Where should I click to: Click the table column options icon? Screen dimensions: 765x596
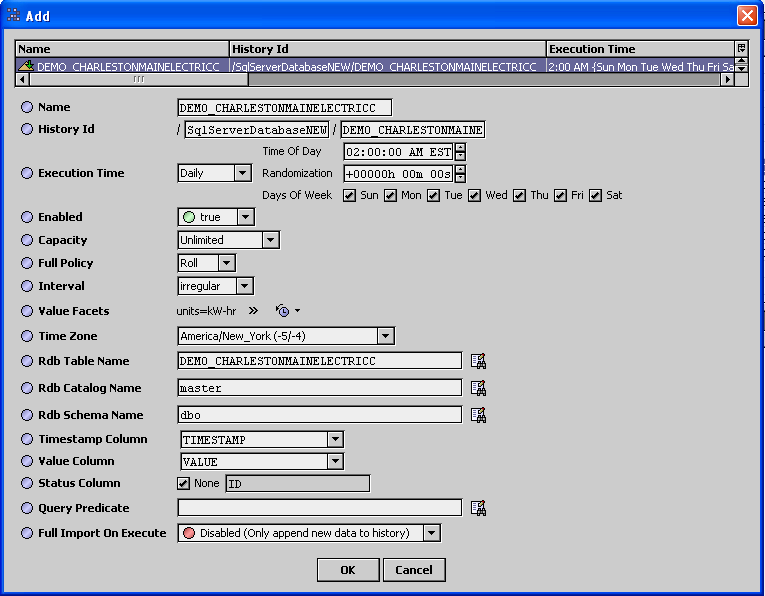(741, 48)
